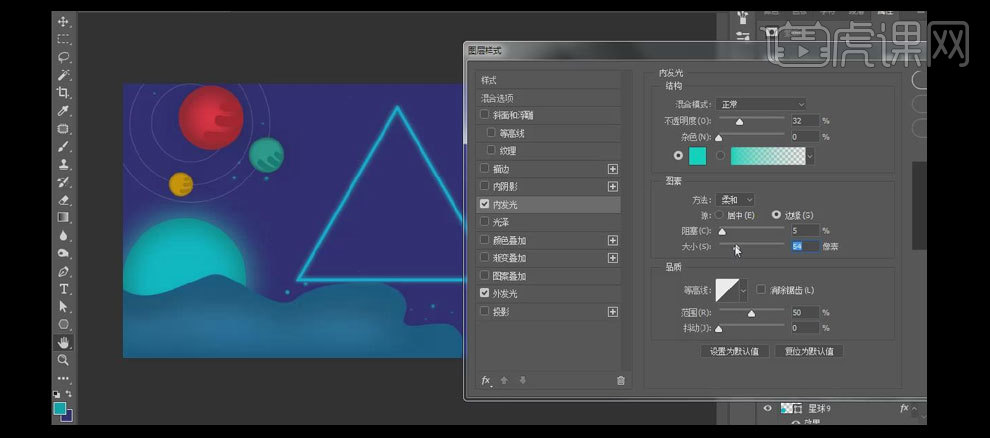Enable the 内阴影 checkbox
The image size is (990, 438).
pos(484,186)
